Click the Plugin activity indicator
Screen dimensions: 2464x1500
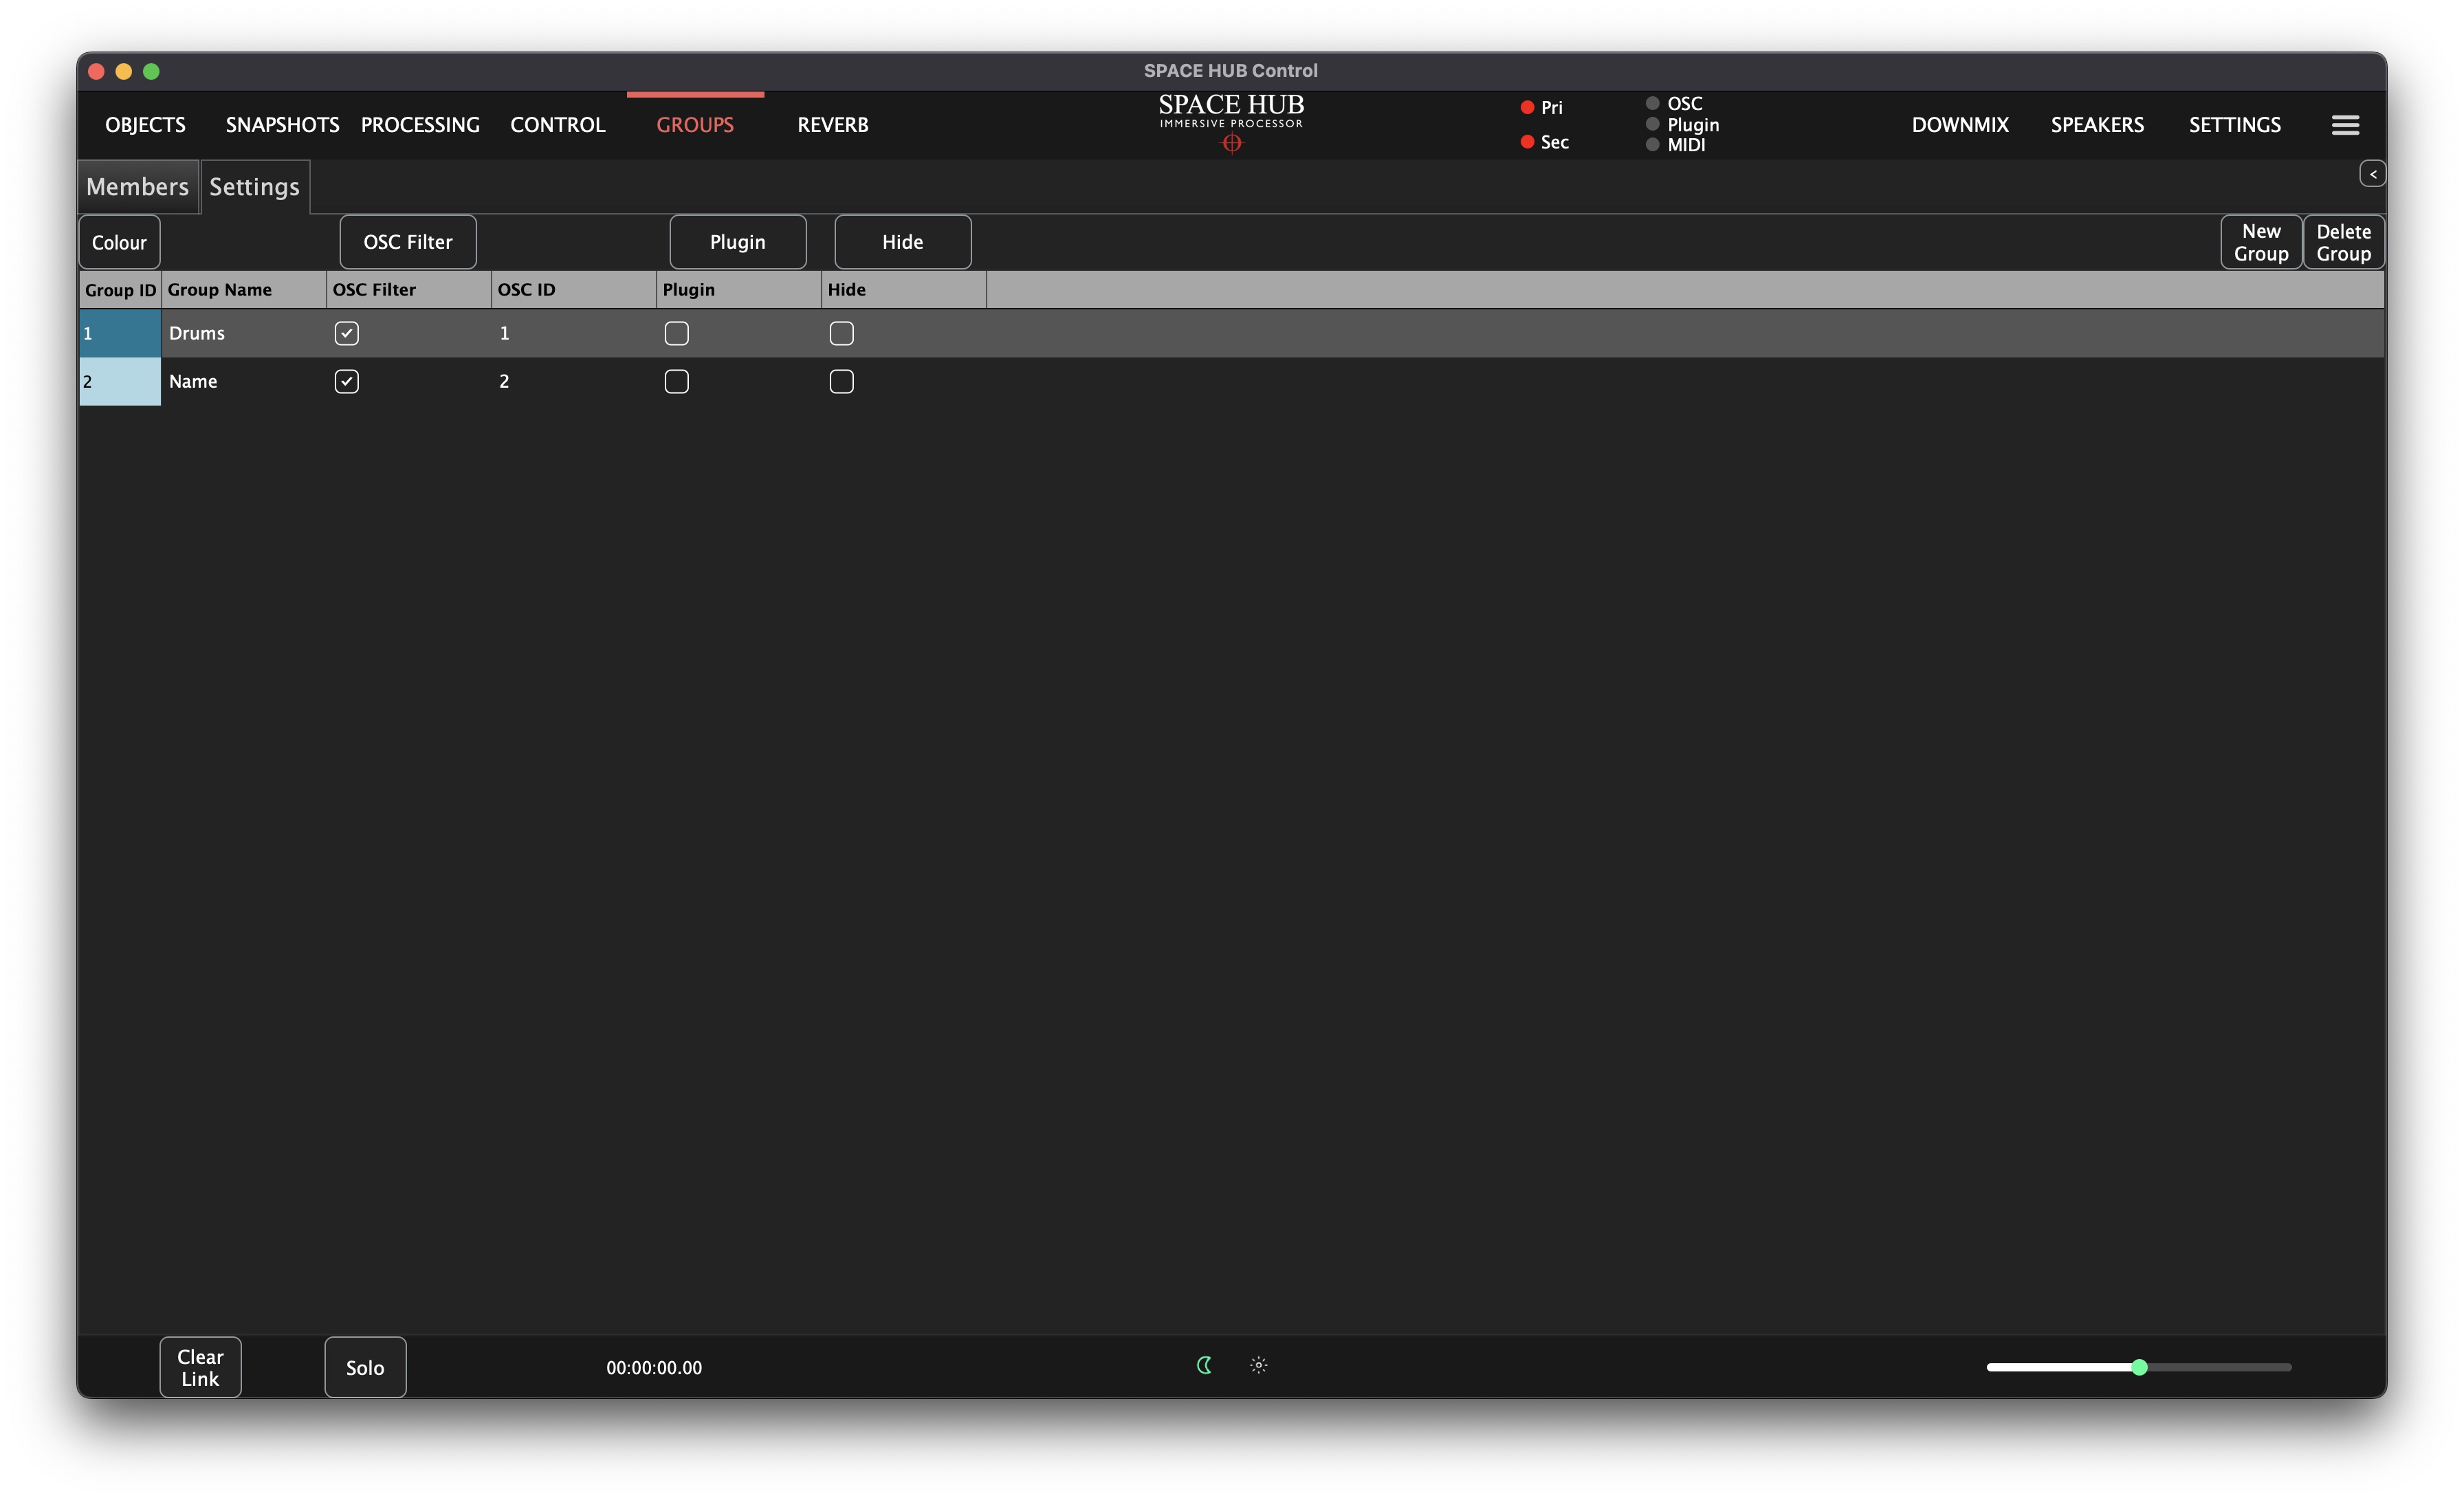[x=1652, y=124]
